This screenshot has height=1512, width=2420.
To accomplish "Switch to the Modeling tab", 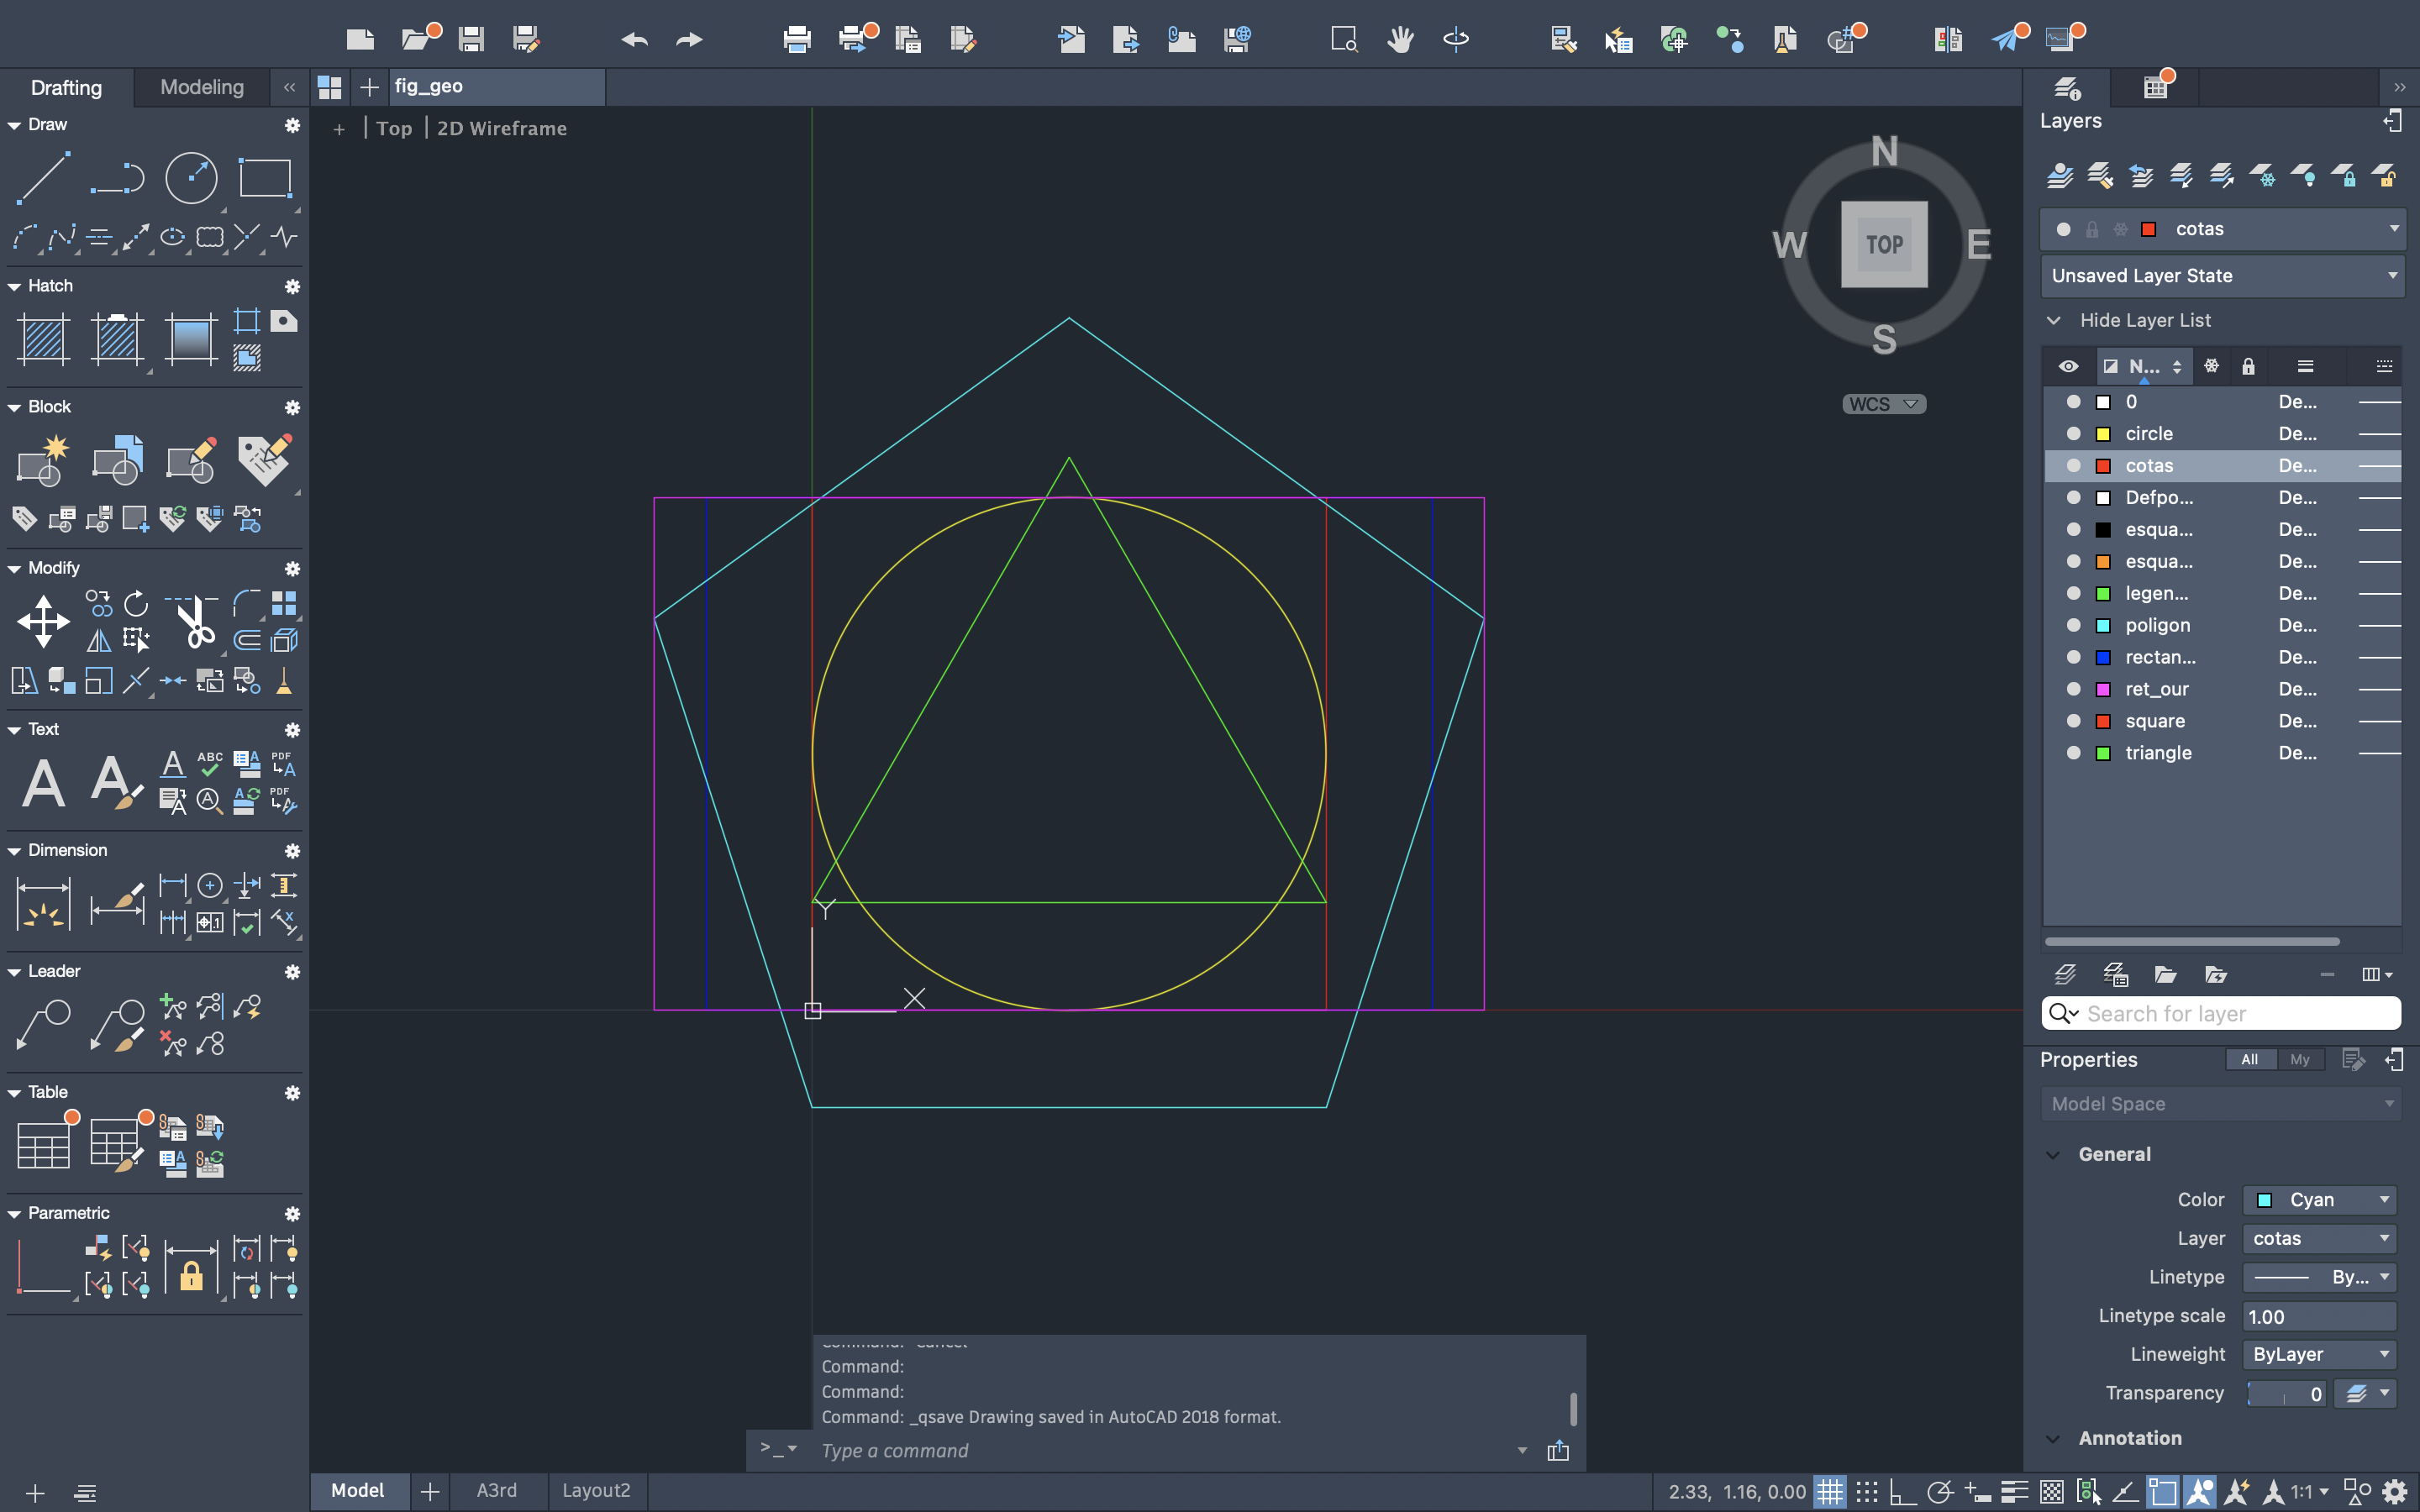I will [x=201, y=87].
